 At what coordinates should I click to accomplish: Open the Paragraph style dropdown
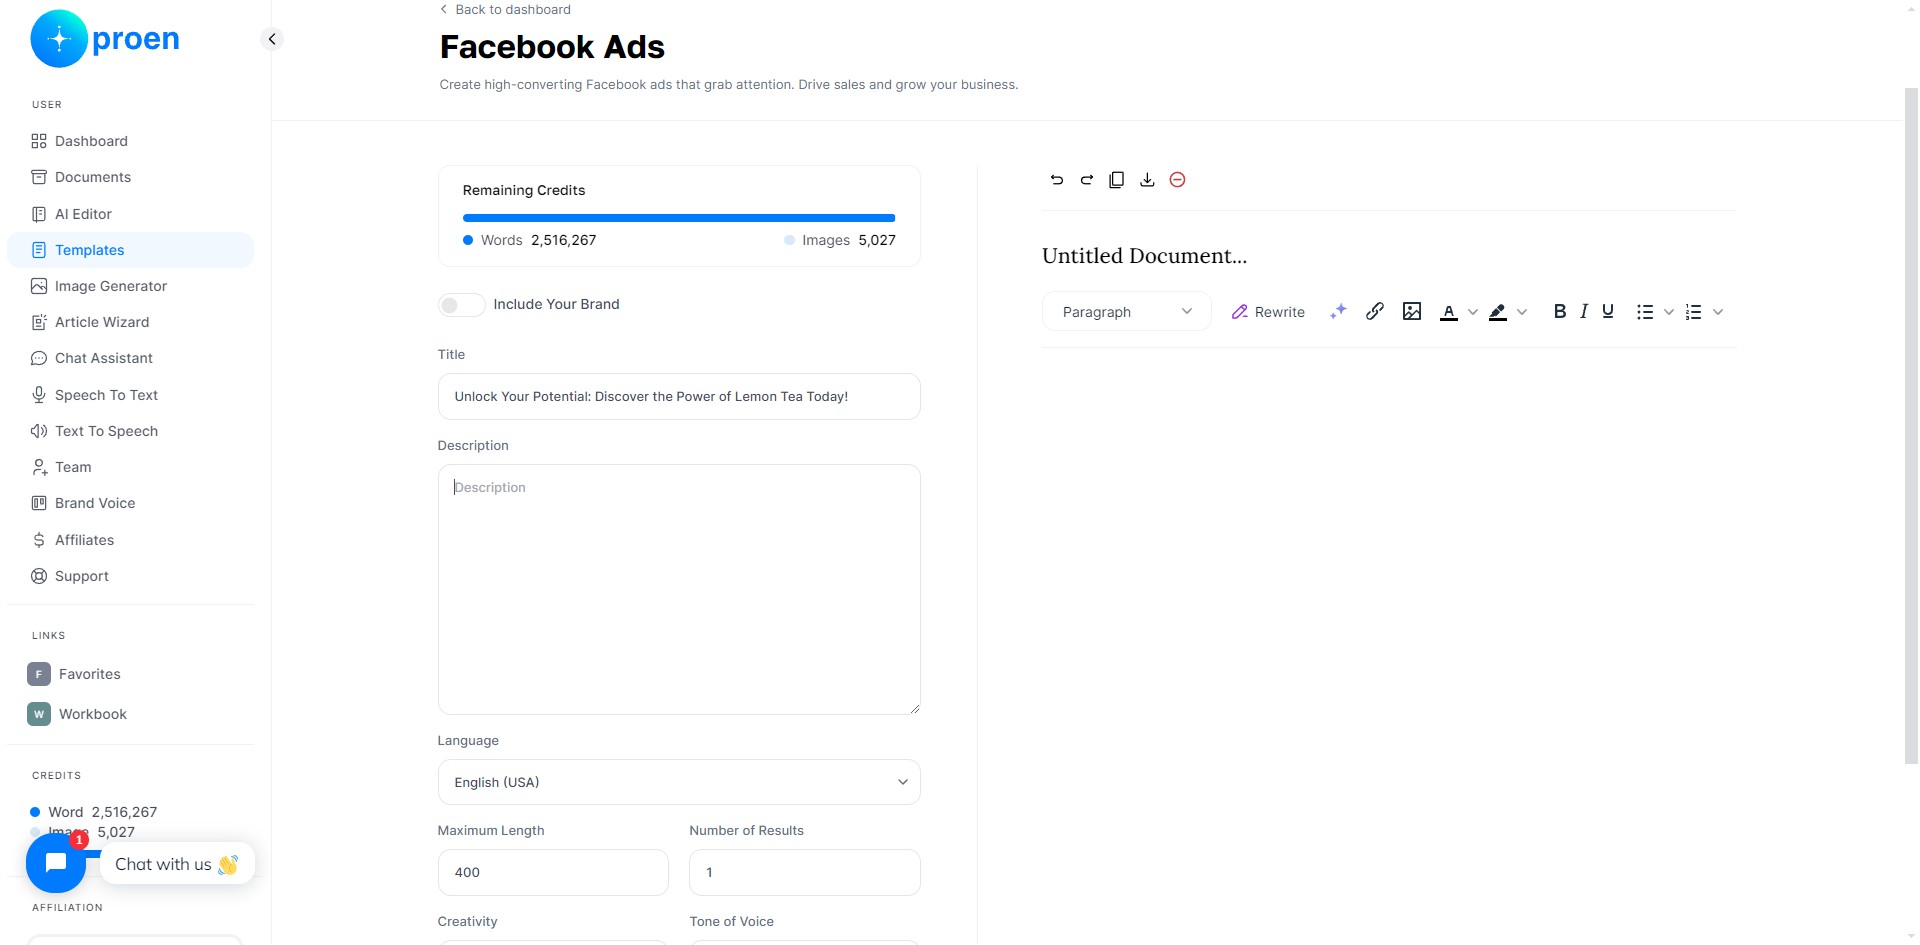click(x=1127, y=312)
